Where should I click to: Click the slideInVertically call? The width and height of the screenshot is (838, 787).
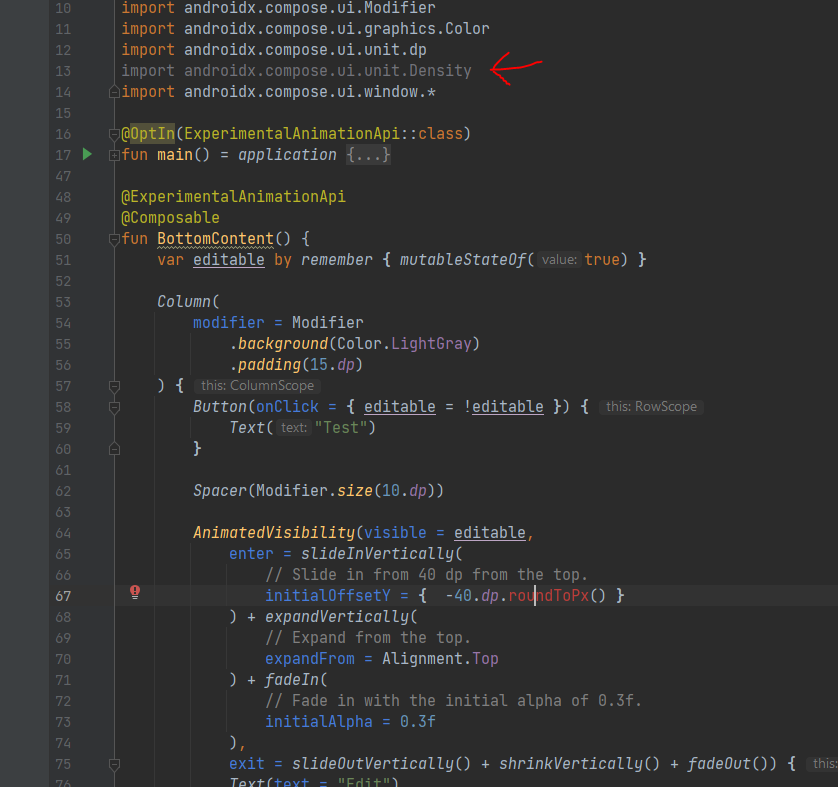coord(377,554)
